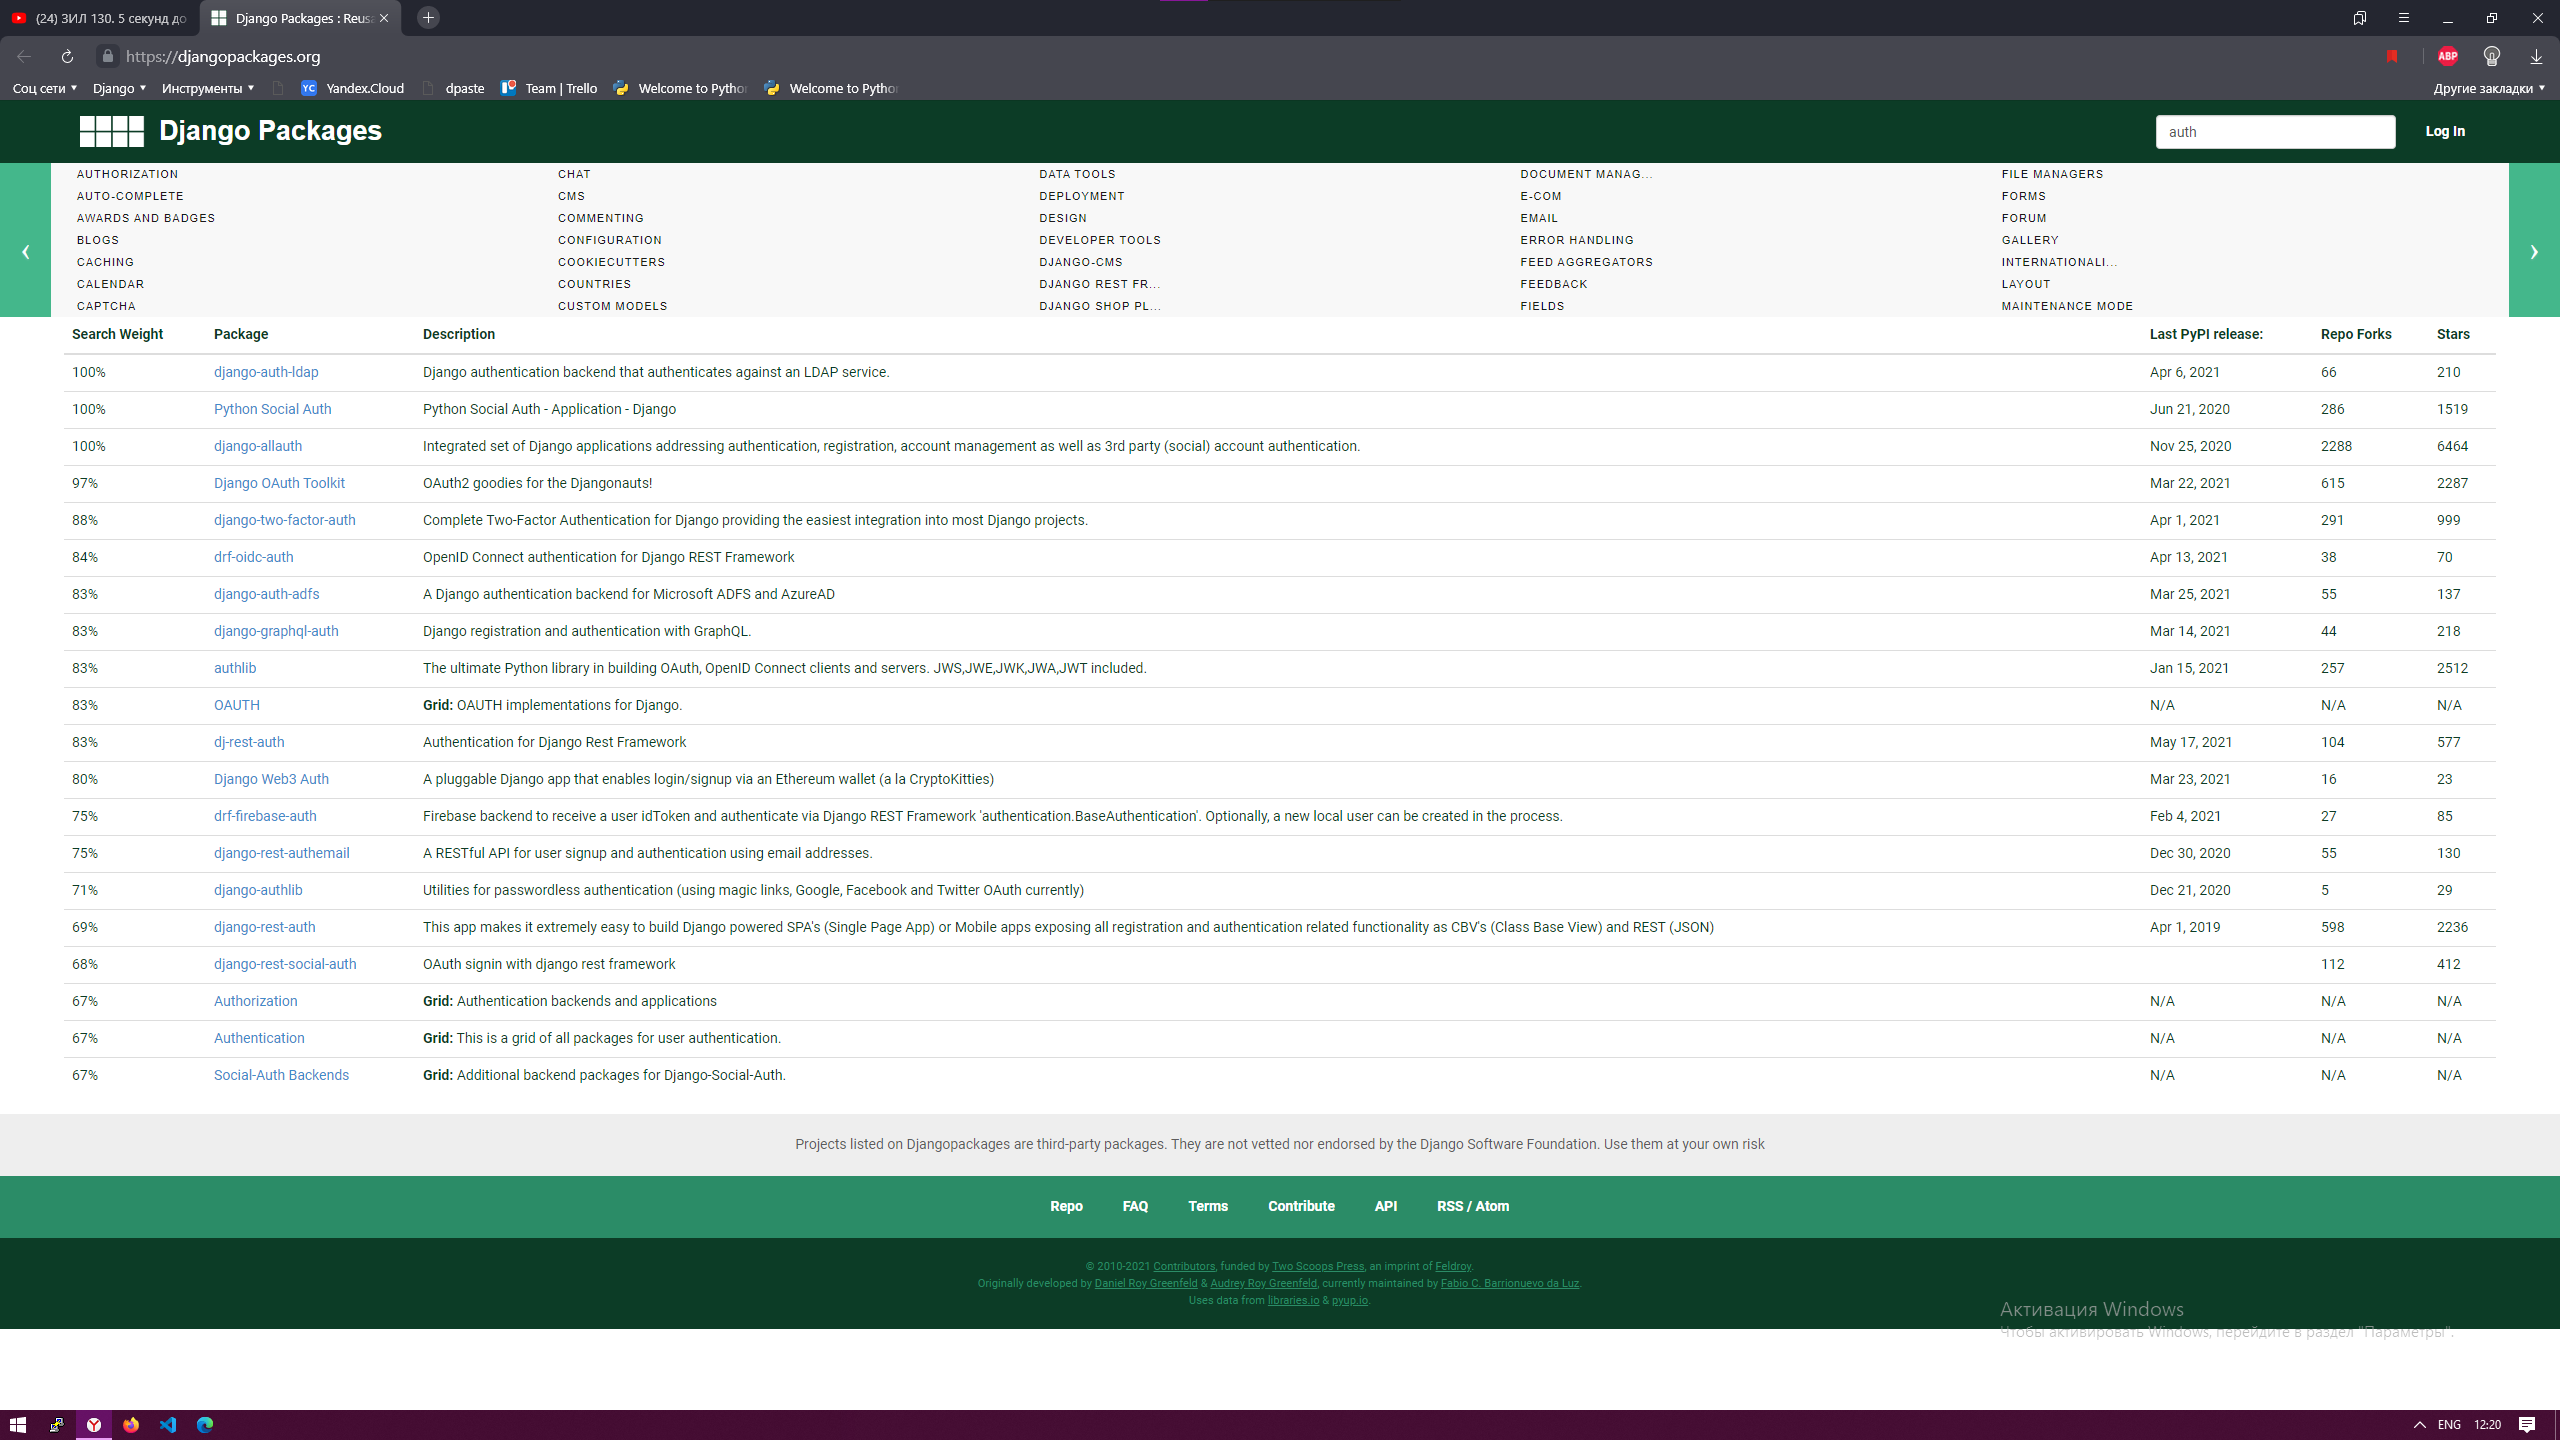This screenshot has width=2560, height=1440.
Task: Open the drf-oidc-auth package
Action: (x=253, y=557)
